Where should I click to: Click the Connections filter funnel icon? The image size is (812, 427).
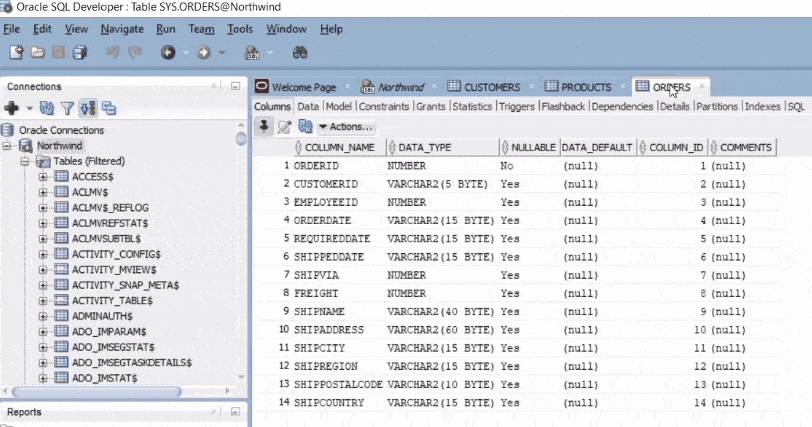pos(67,108)
